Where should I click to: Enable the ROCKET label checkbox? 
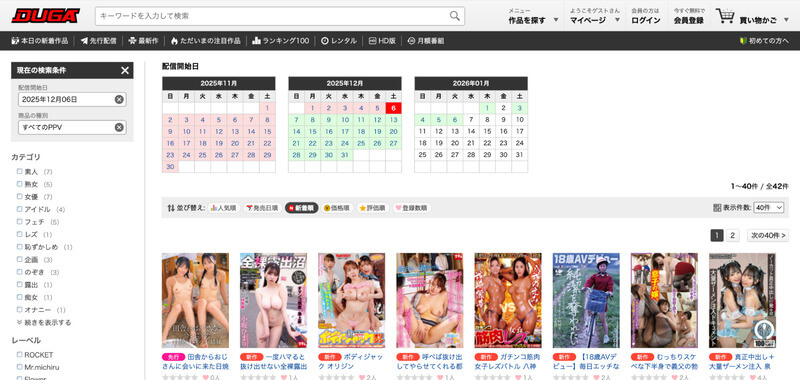pyautogui.click(x=19, y=355)
